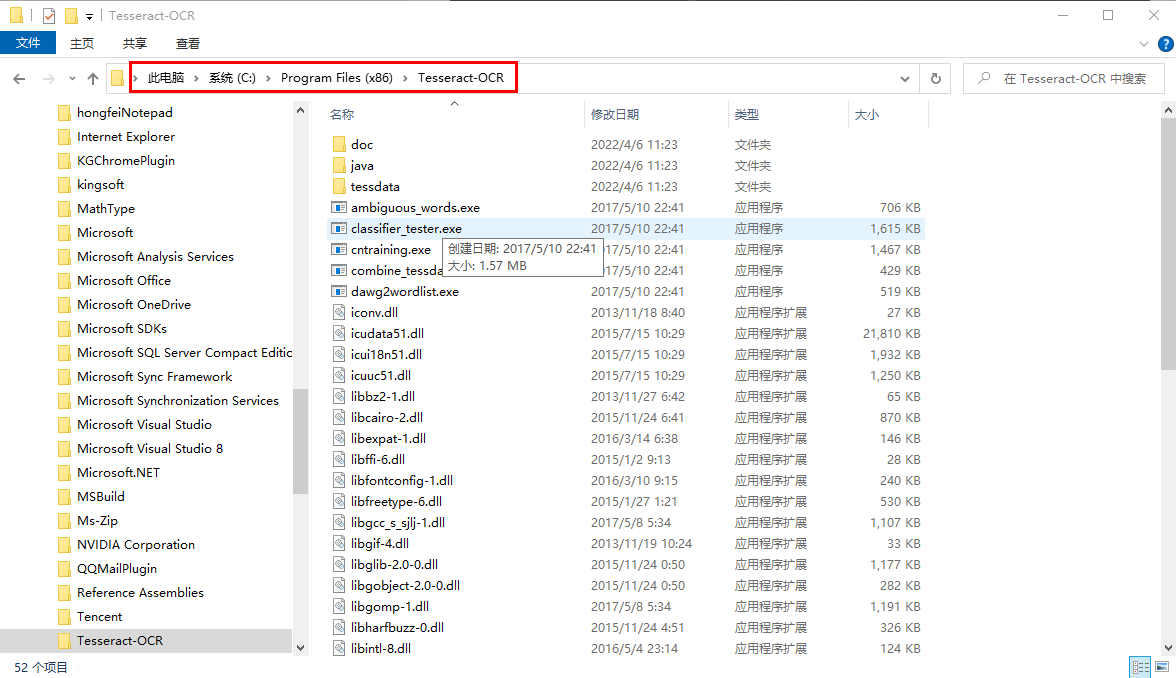This screenshot has height=678, width=1176.
Task: Open hongfeiNotepad in the folder tree
Action: tap(124, 112)
